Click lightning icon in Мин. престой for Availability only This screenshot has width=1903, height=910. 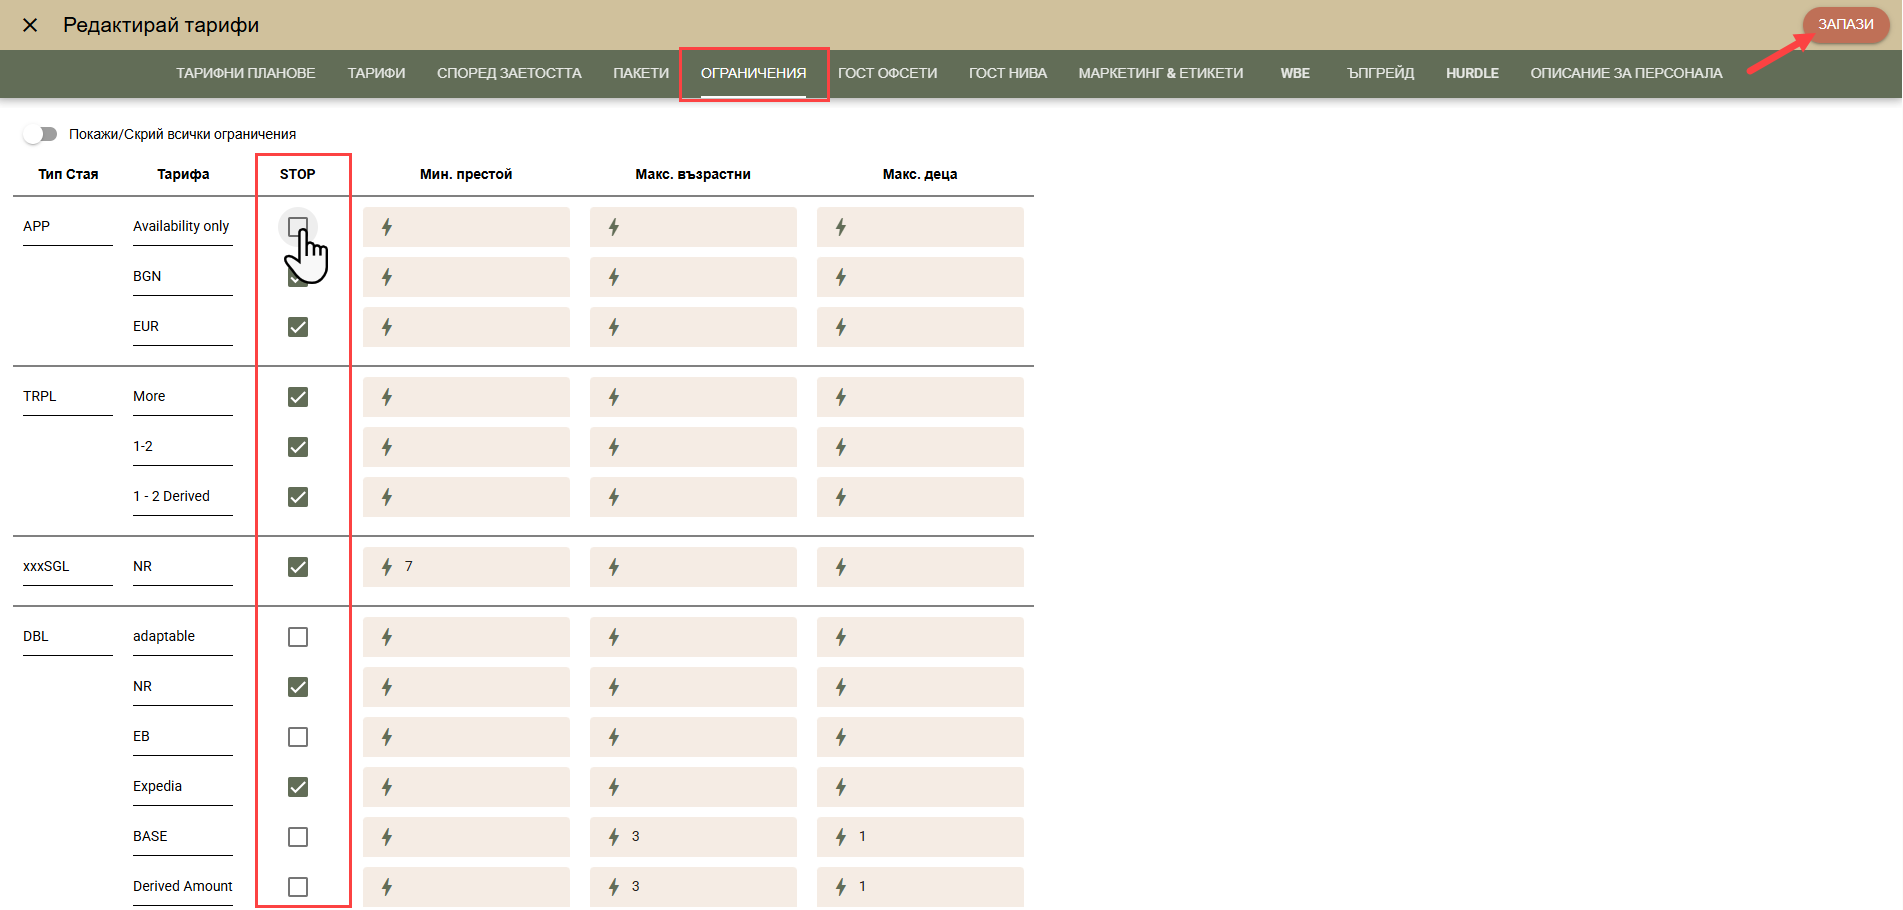coord(387,227)
